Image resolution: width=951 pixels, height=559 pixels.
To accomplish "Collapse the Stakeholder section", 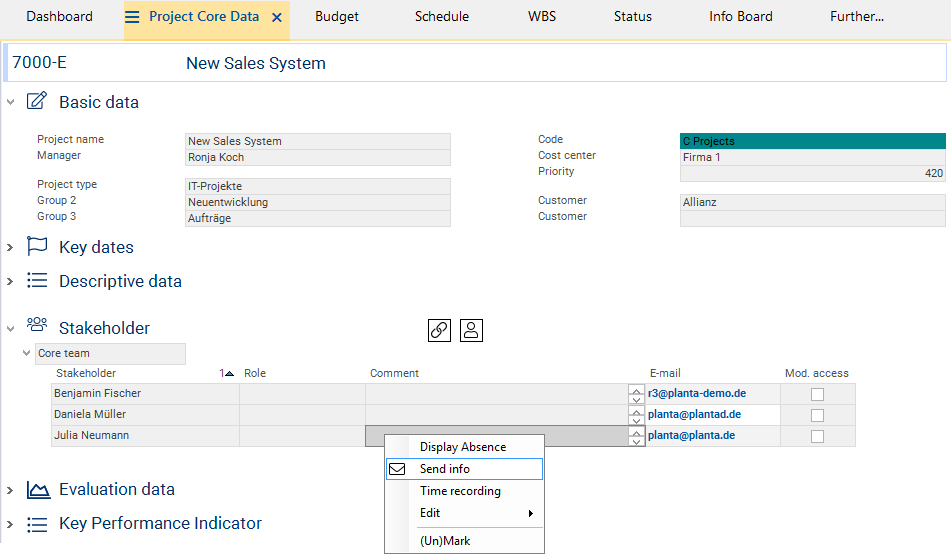I will [10, 329].
